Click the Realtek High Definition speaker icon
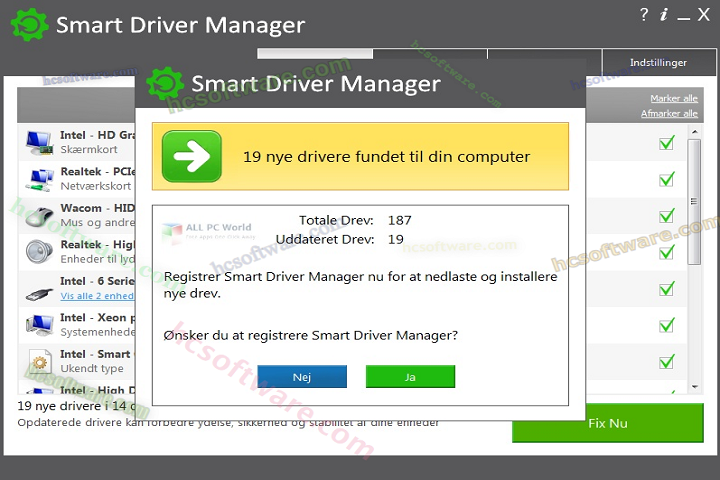 click(x=39, y=252)
